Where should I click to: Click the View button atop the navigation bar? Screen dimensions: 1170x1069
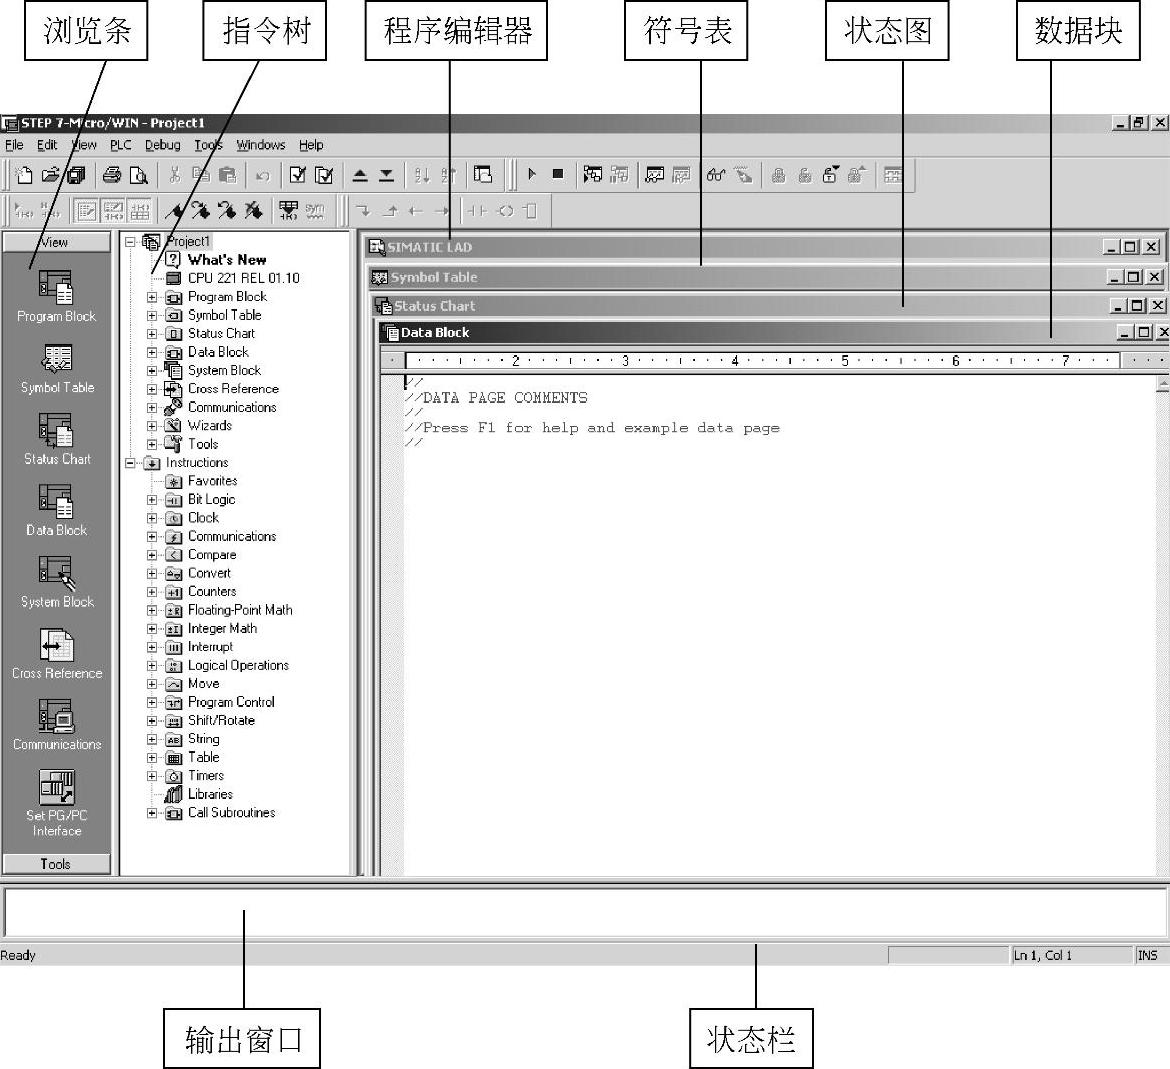57,242
